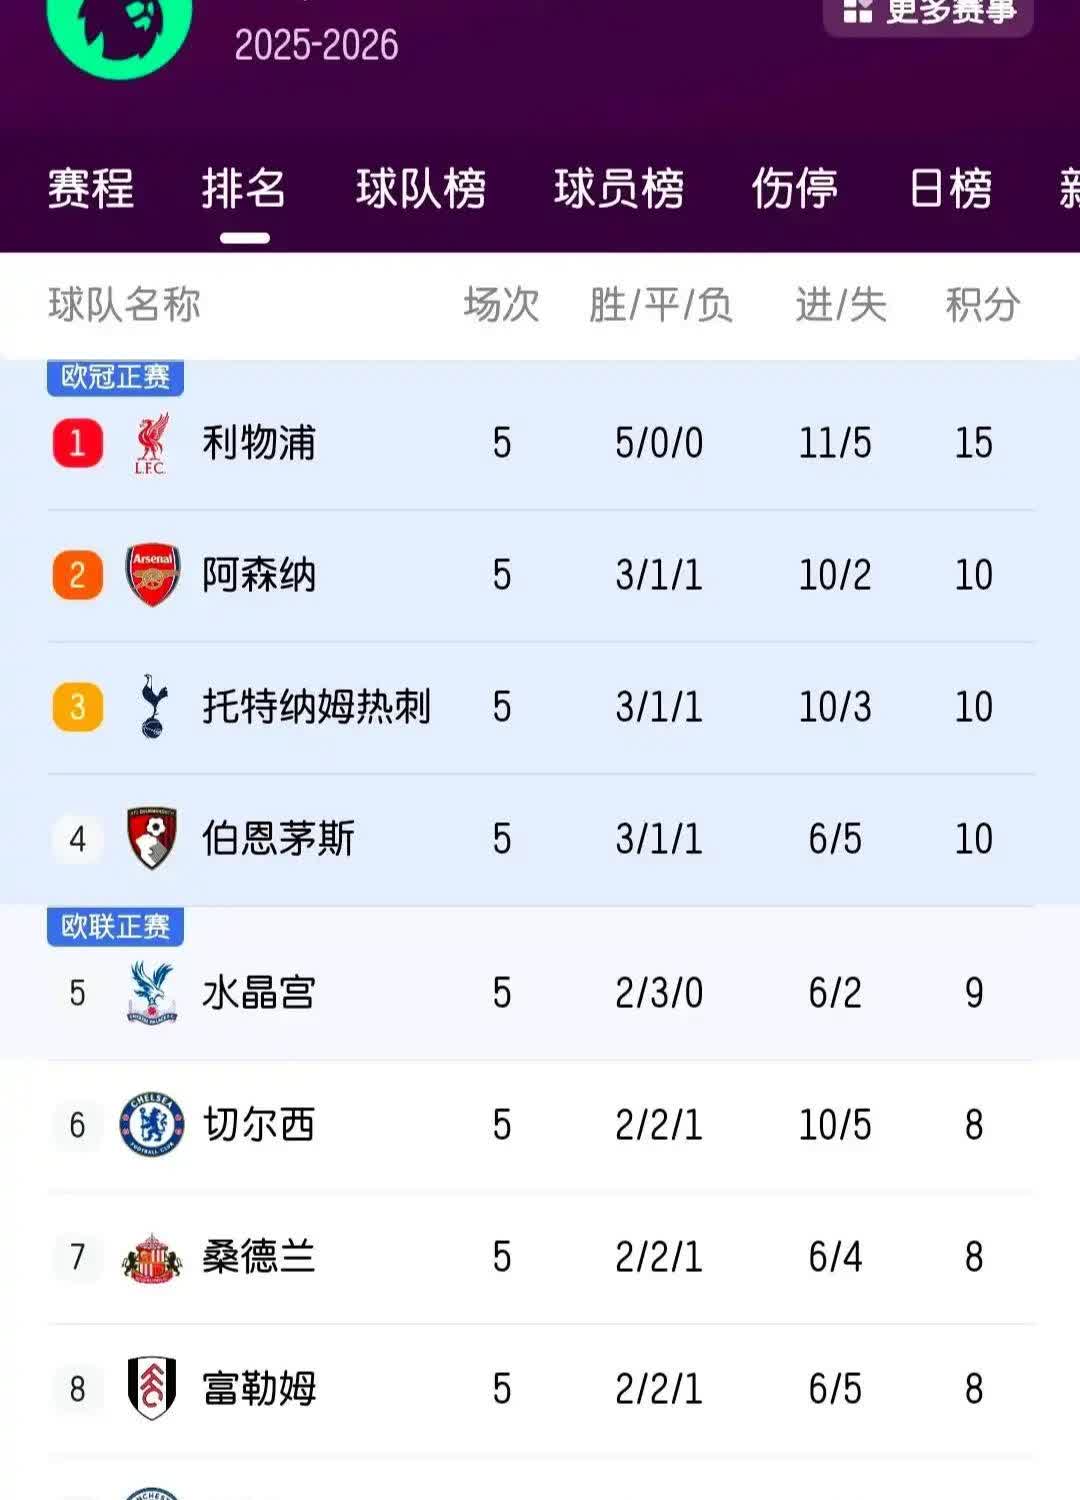The image size is (1080, 1500).
Task: Tap the 欧联正赛 zone label
Action: (115, 927)
